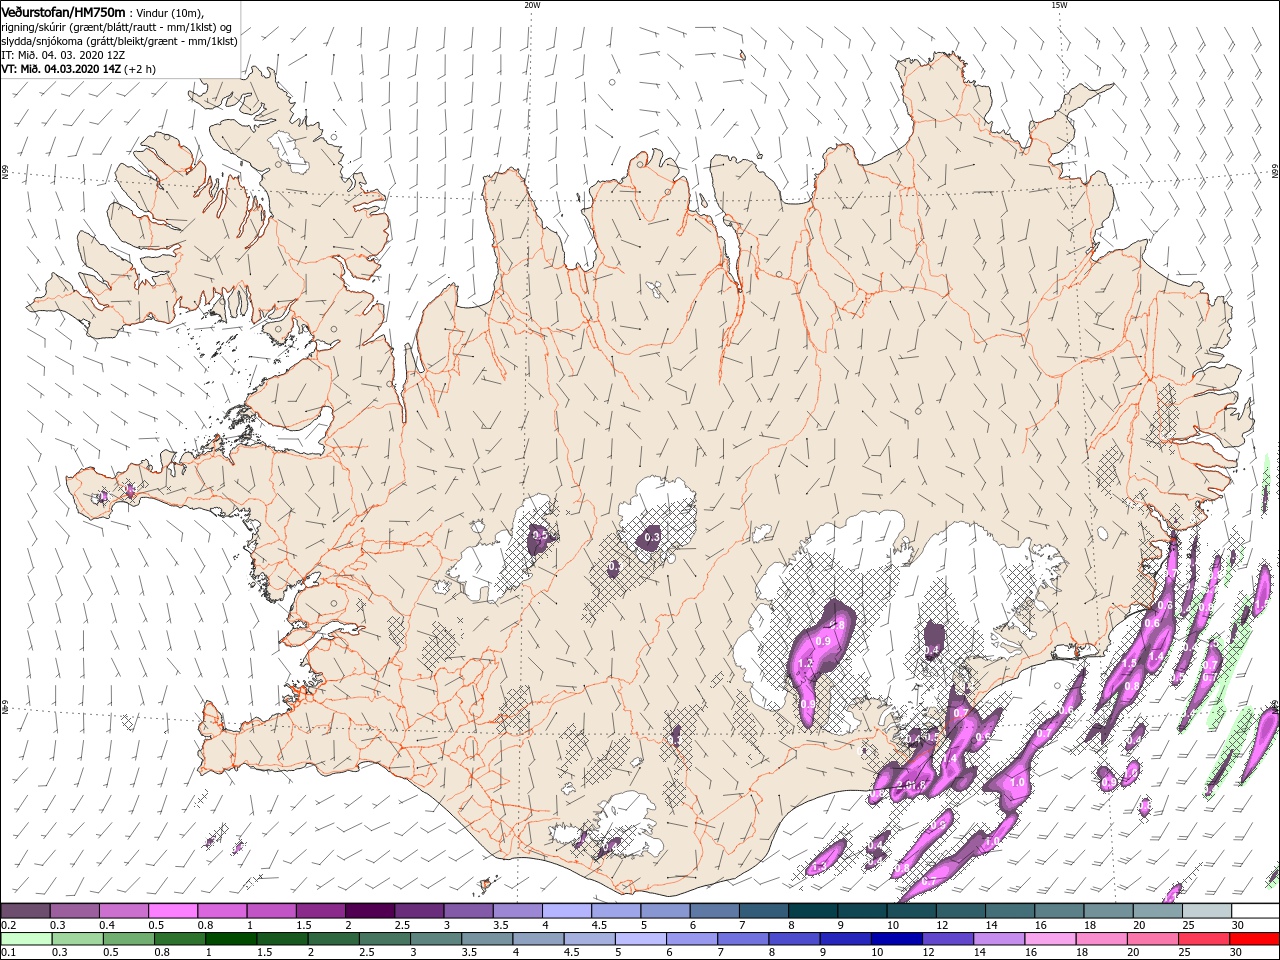This screenshot has width=1280, height=960.
Task: Select the dark plum 0.2 swatch in top legend row
Action: point(25,911)
